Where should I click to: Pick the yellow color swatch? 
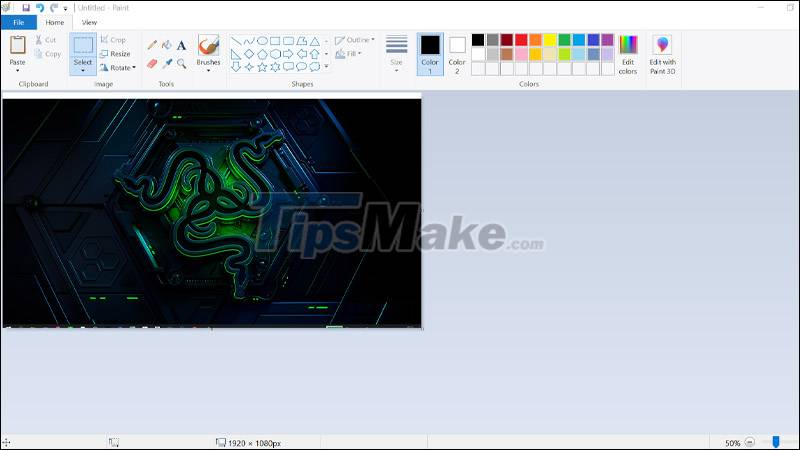[x=550, y=40]
